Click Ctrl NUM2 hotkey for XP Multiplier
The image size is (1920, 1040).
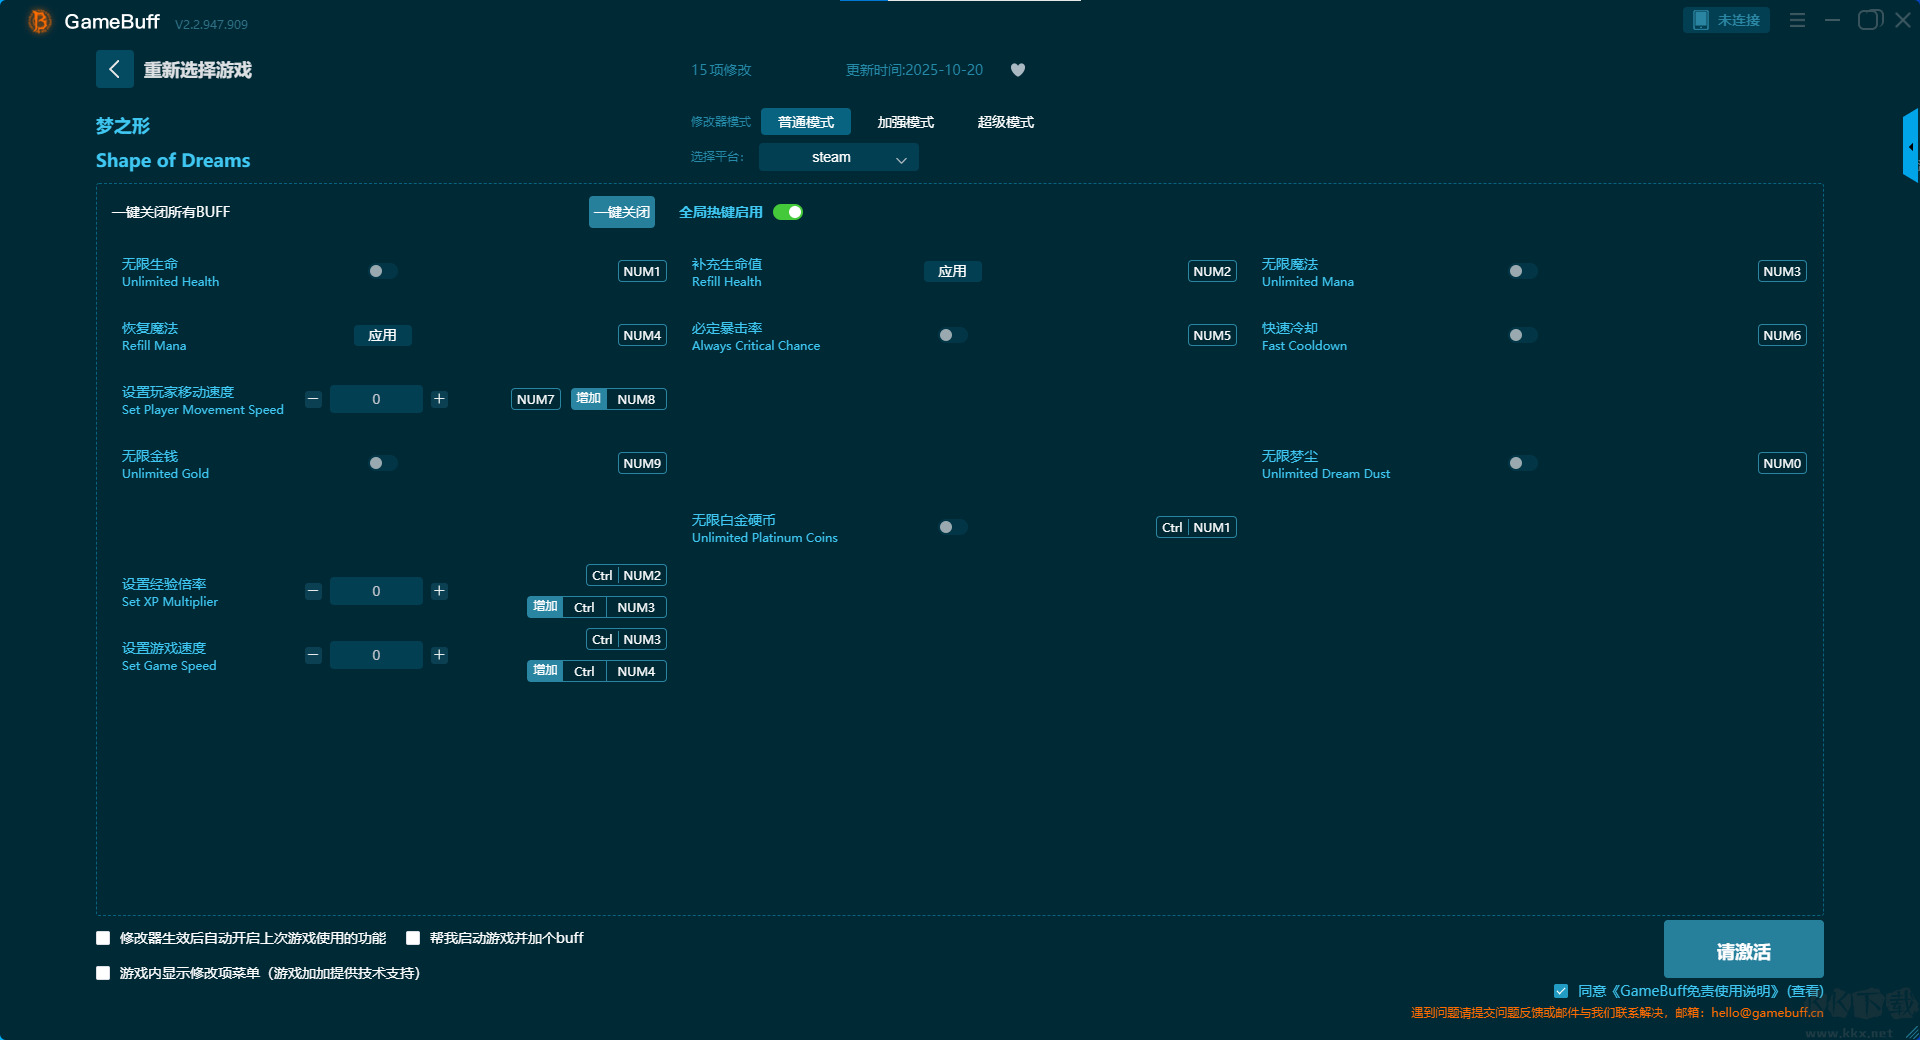(x=627, y=575)
